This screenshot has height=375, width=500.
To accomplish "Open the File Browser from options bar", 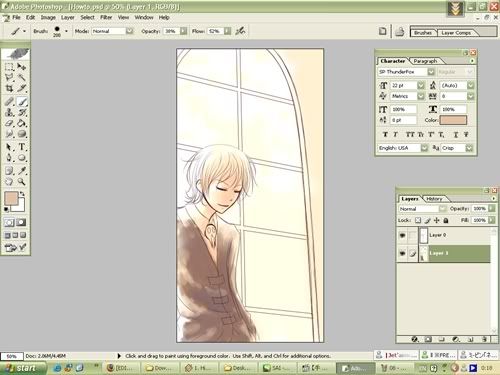I will [400, 32].
